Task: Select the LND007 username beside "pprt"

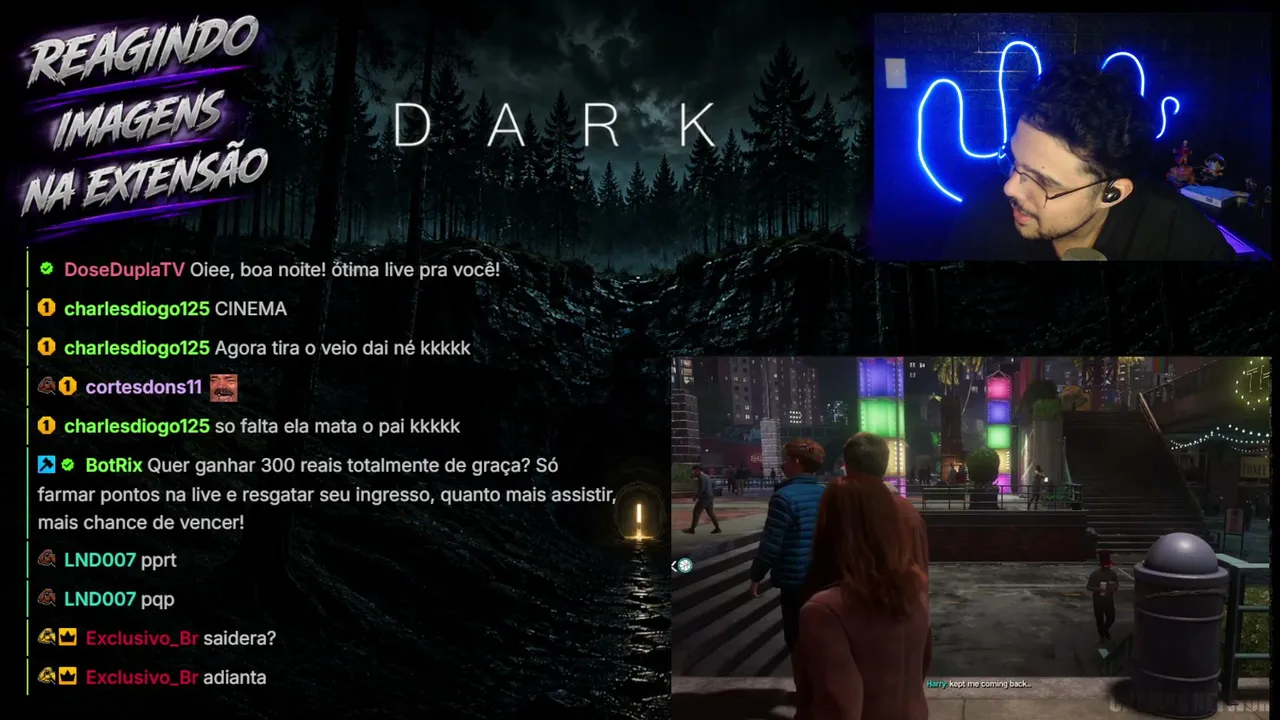Action: pos(100,560)
